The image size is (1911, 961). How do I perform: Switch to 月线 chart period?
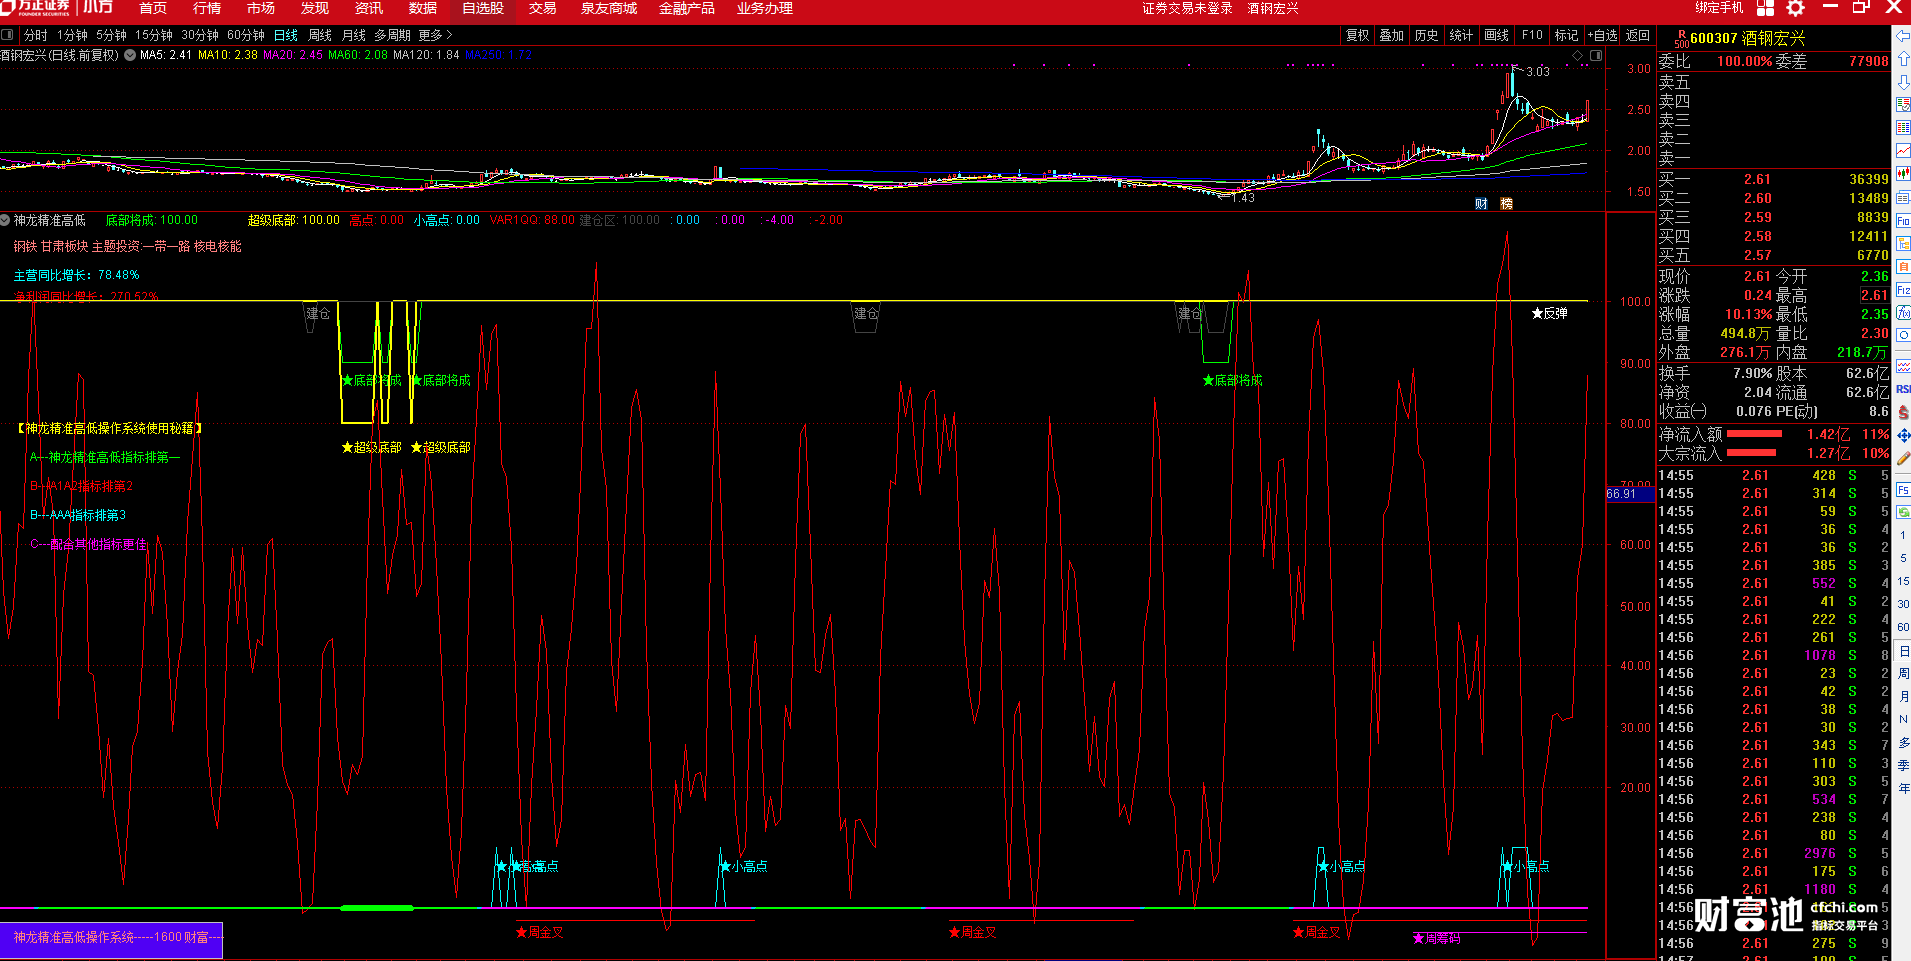pyautogui.click(x=354, y=35)
